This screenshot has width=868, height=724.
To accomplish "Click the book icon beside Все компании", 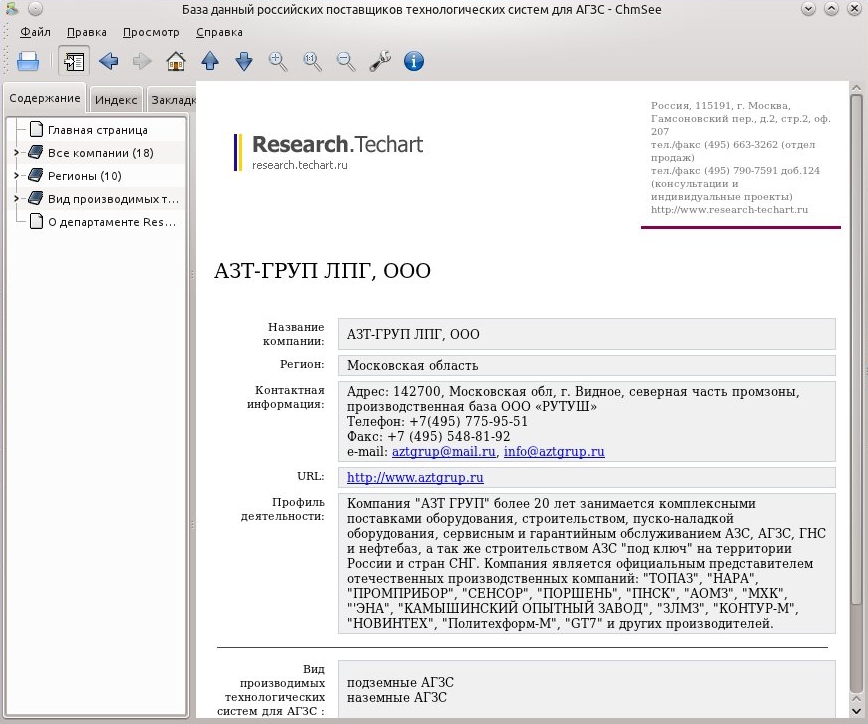I will [35, 152].
